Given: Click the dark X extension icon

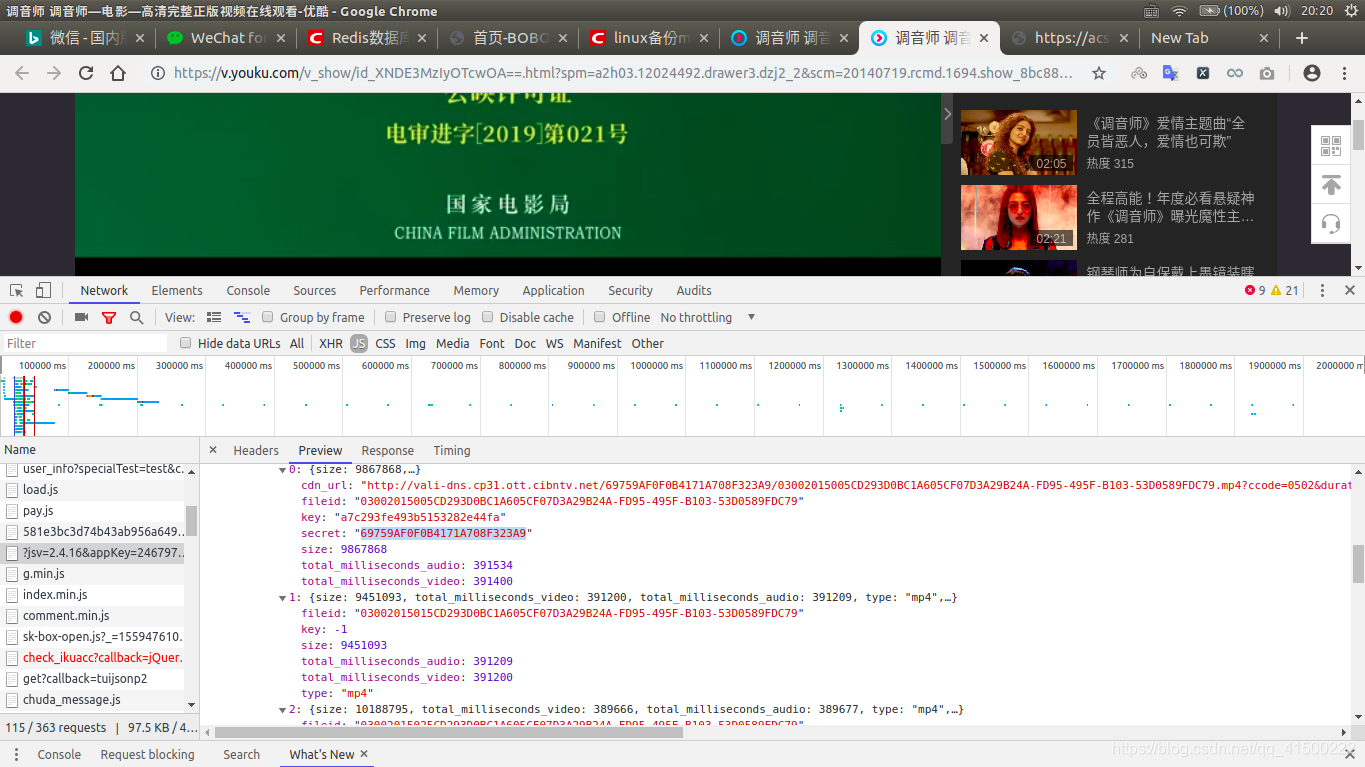Looking at the screenshot, I should click(1203, 73).
